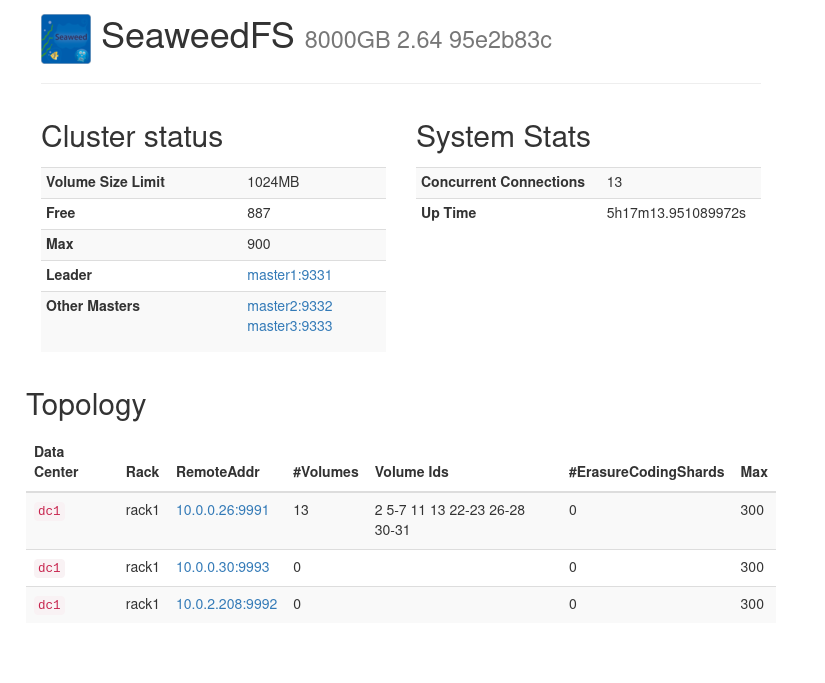This screenshot has height=683, width=825.
Task: Click erasure shards 0 in the 10.0.0.26:9991 row
Action: pos(572,510)
